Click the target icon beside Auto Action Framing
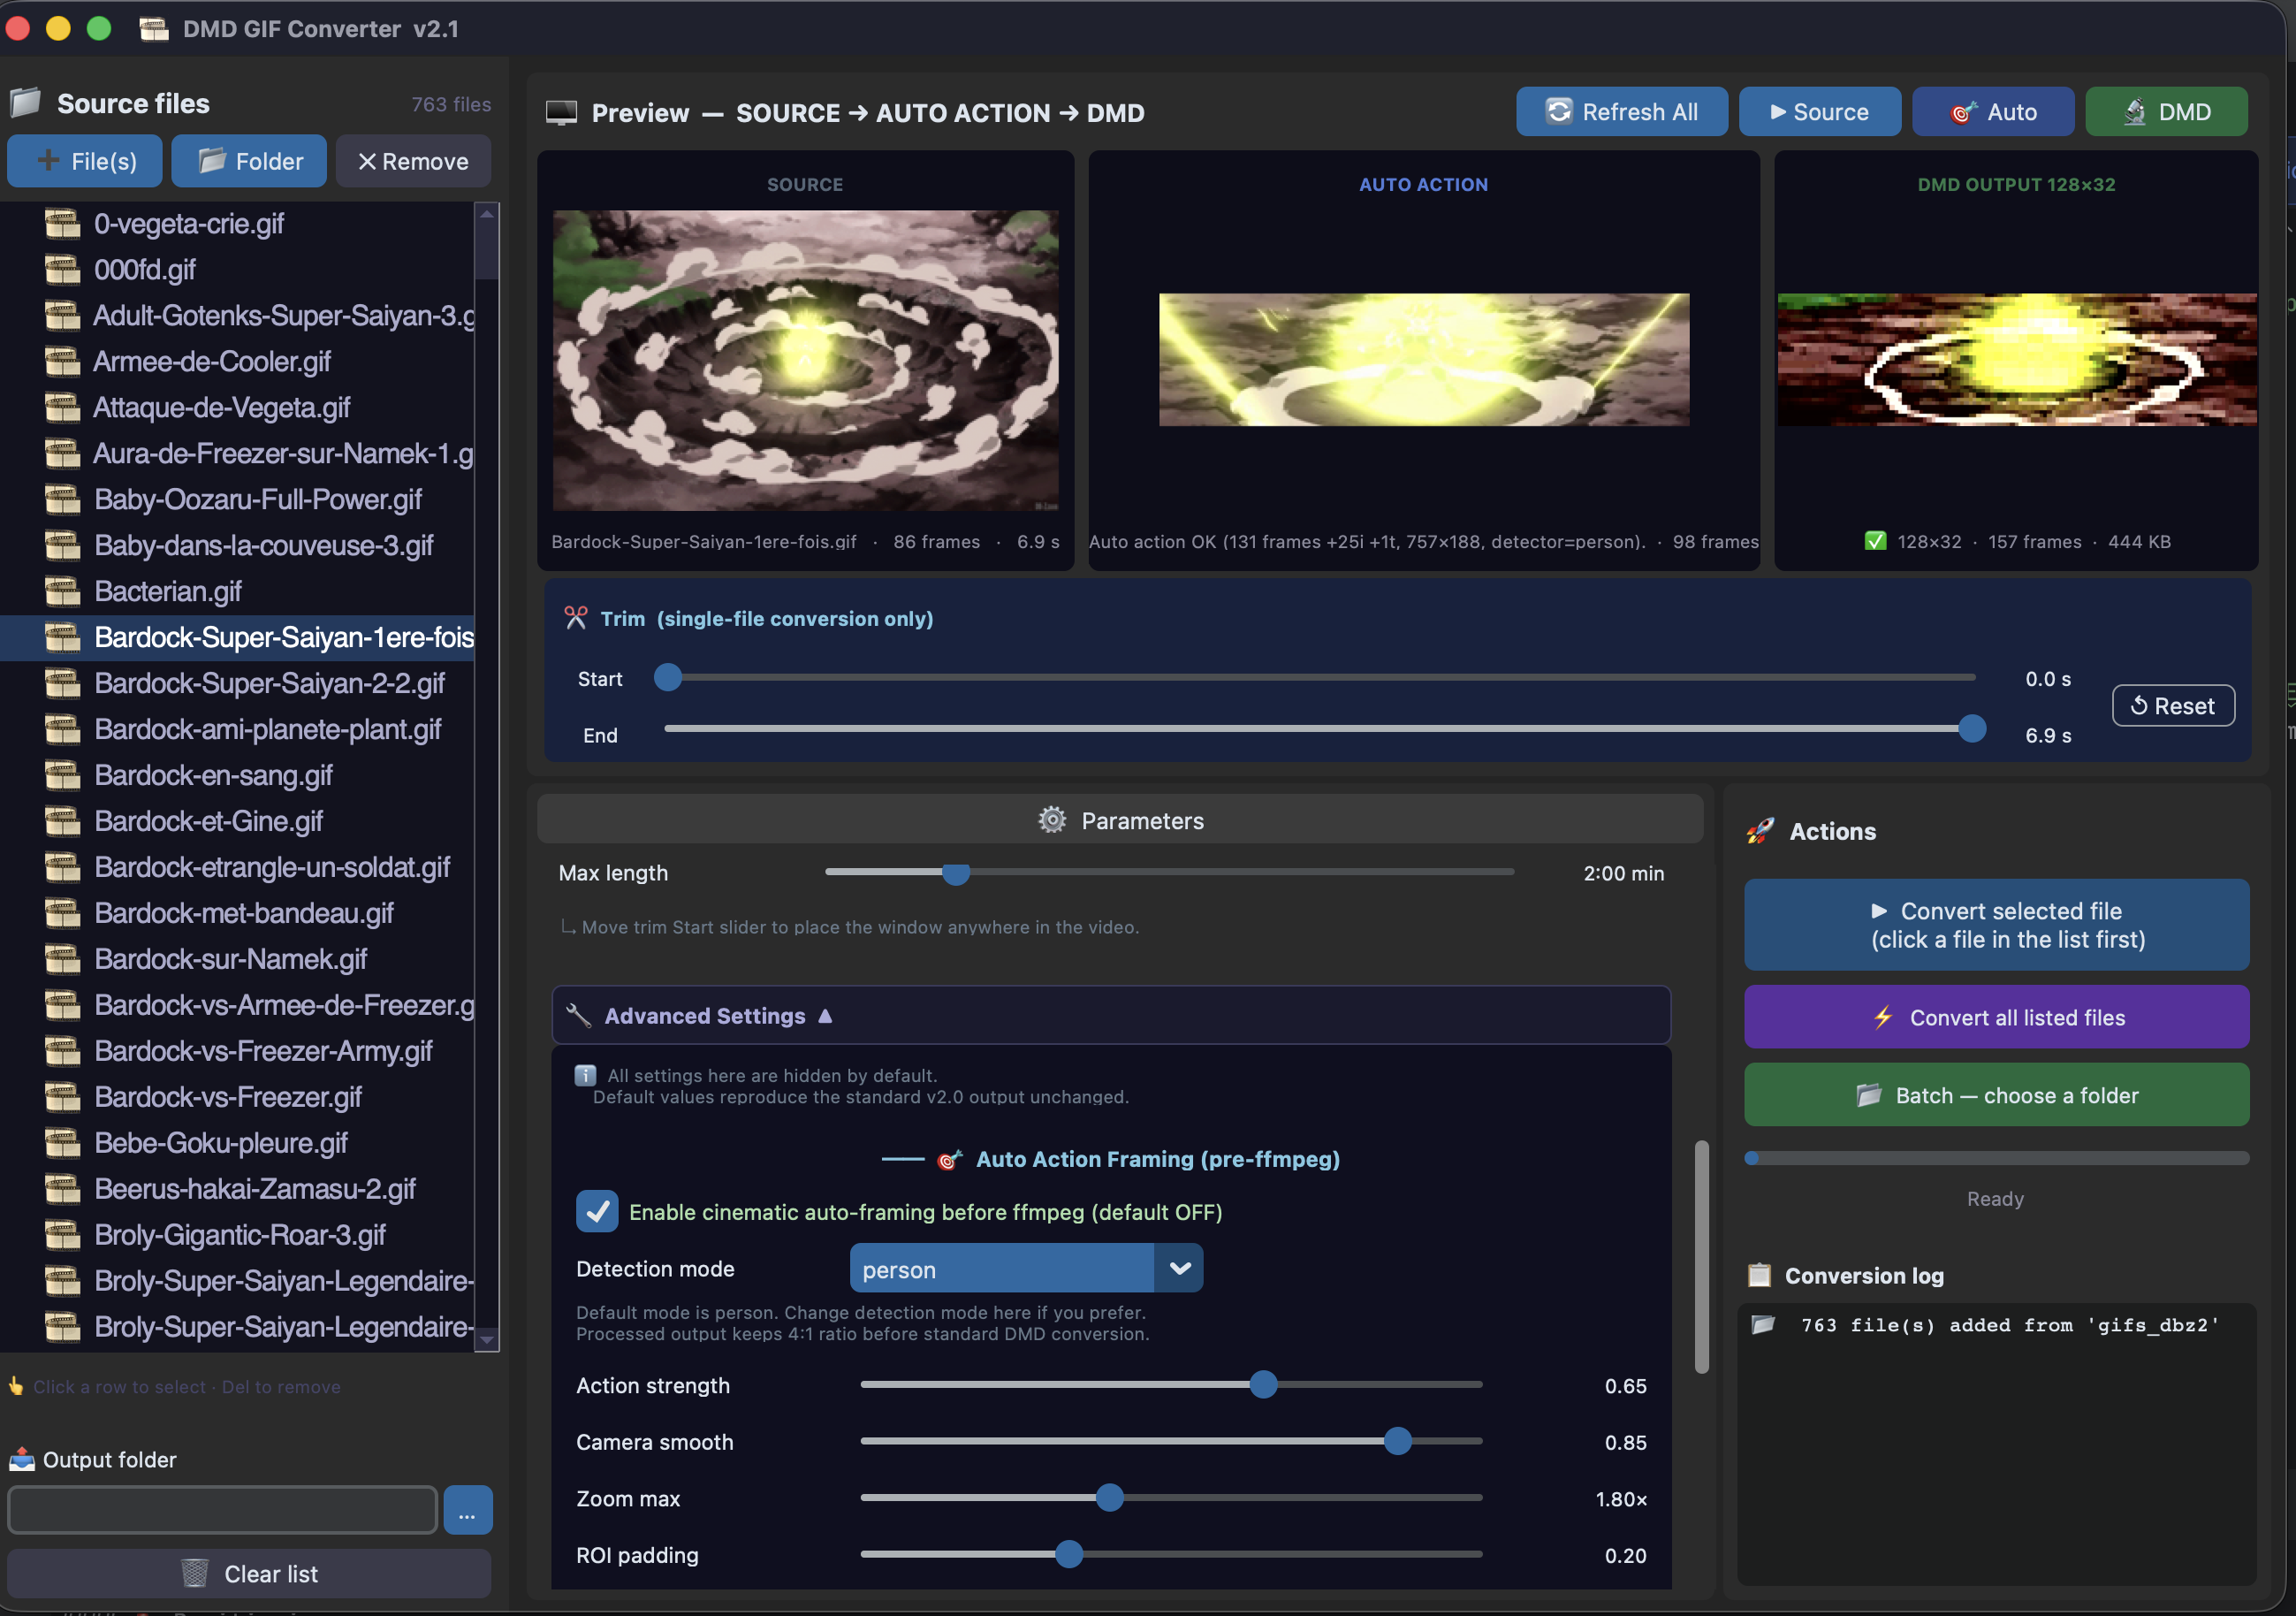Screen dimensions: 2296x1616 (x=949, y=1159)
